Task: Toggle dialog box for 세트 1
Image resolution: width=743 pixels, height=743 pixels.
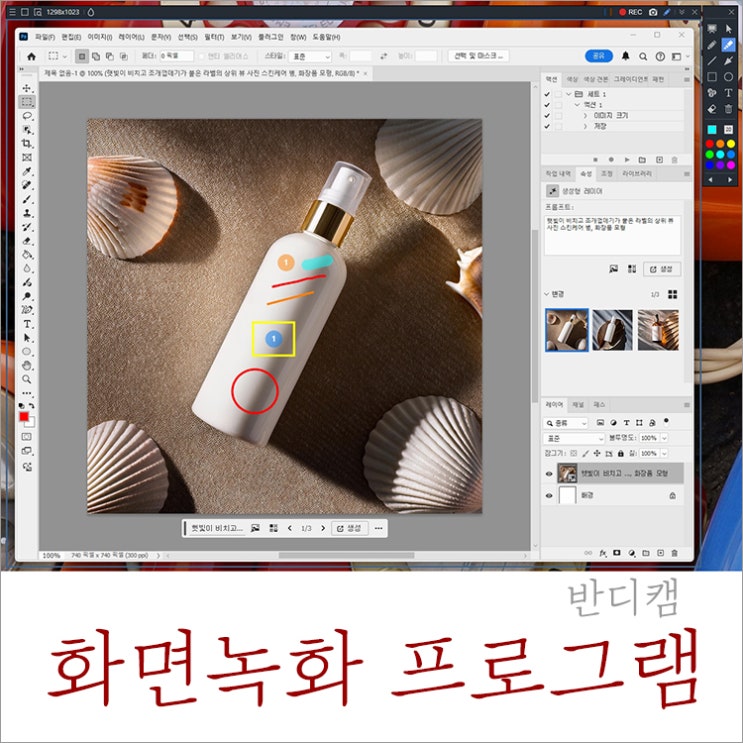Action: tap(559, 94)
